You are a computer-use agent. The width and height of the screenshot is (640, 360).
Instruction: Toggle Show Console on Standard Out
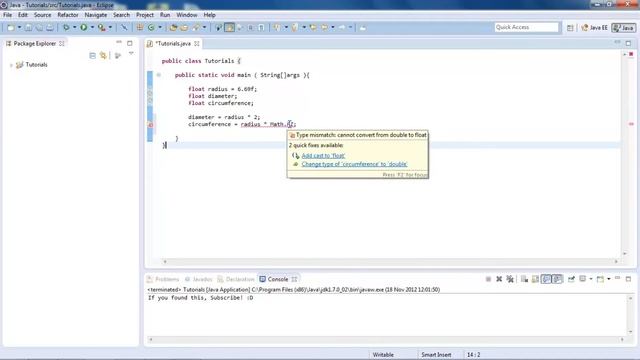[x=546, y=279]
